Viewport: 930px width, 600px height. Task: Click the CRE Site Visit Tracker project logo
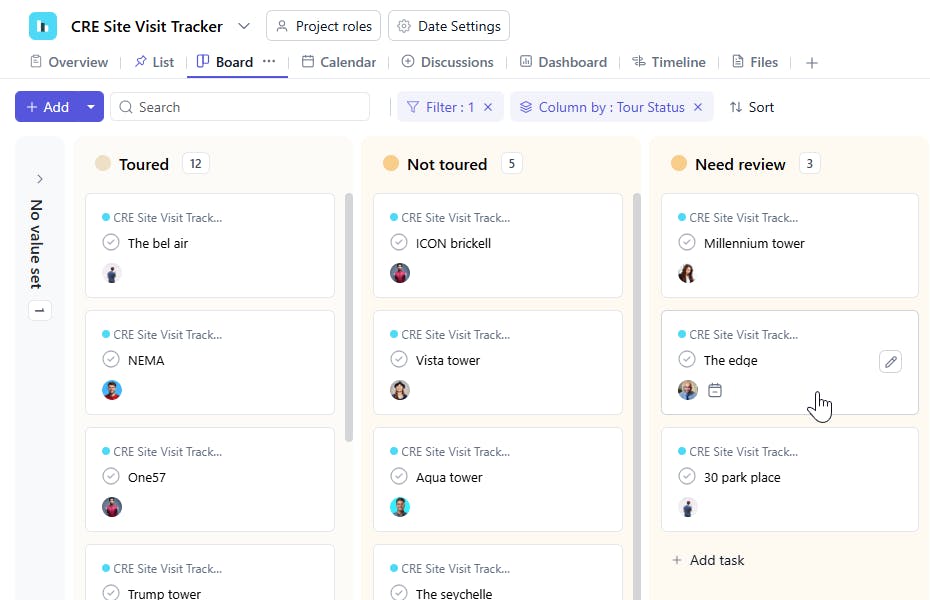coord(43,26)
